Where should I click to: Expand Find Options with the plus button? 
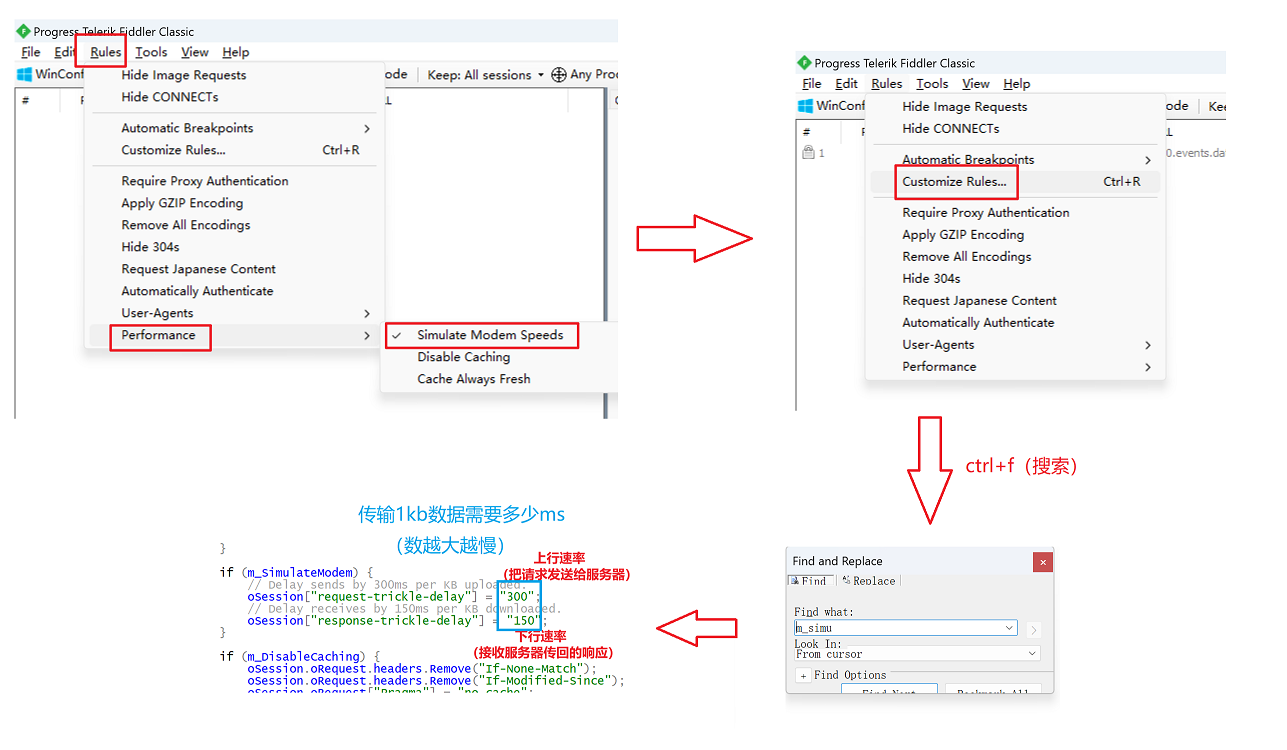802,676
